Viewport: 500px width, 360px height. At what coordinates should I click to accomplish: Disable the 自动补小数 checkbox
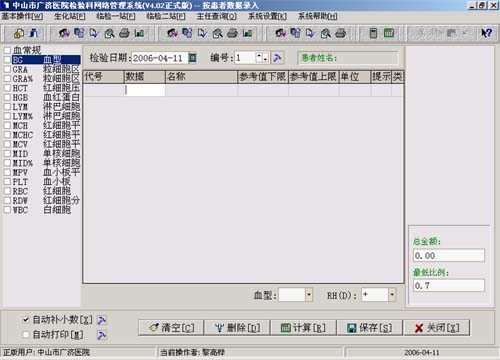click(x=26, y=320)
